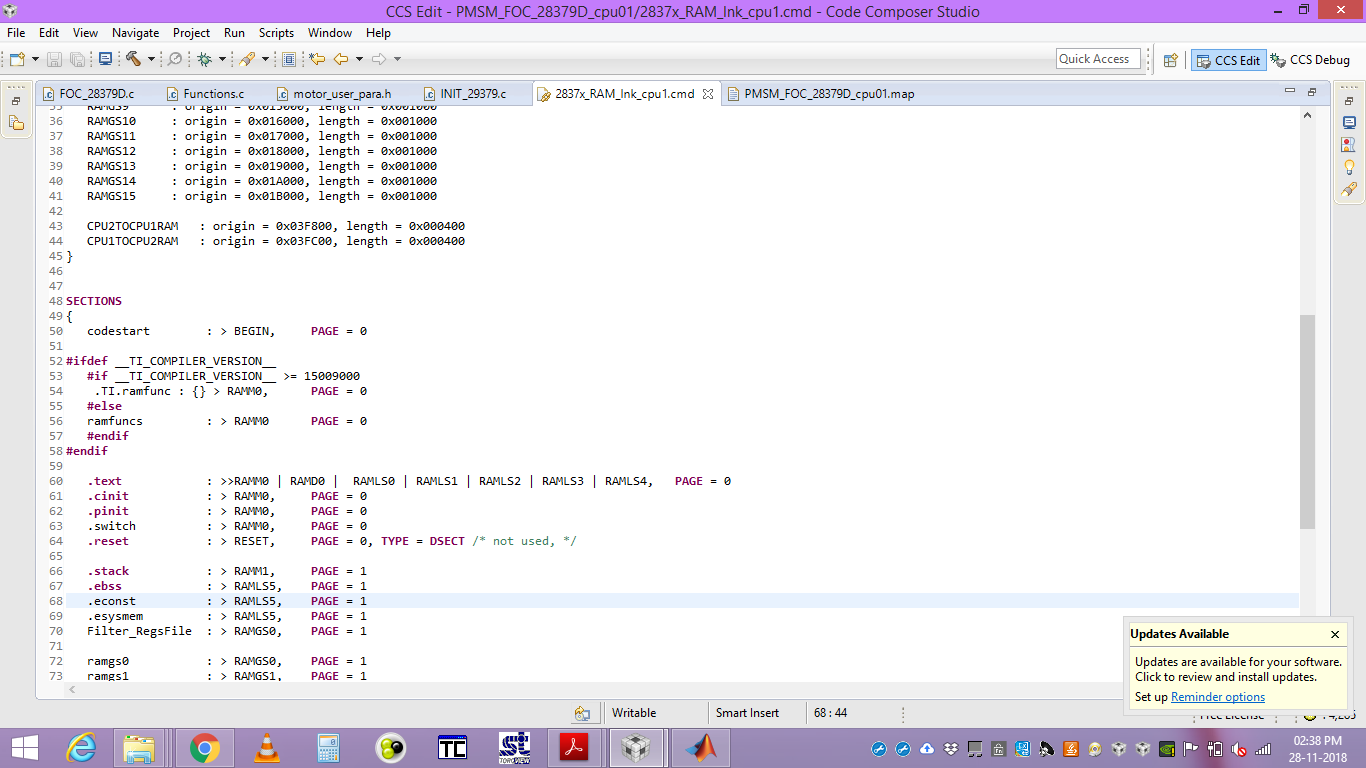Open the terminal monitor toolbar icon
Viewport: 1366px width, 768px height.
[105, 59]
